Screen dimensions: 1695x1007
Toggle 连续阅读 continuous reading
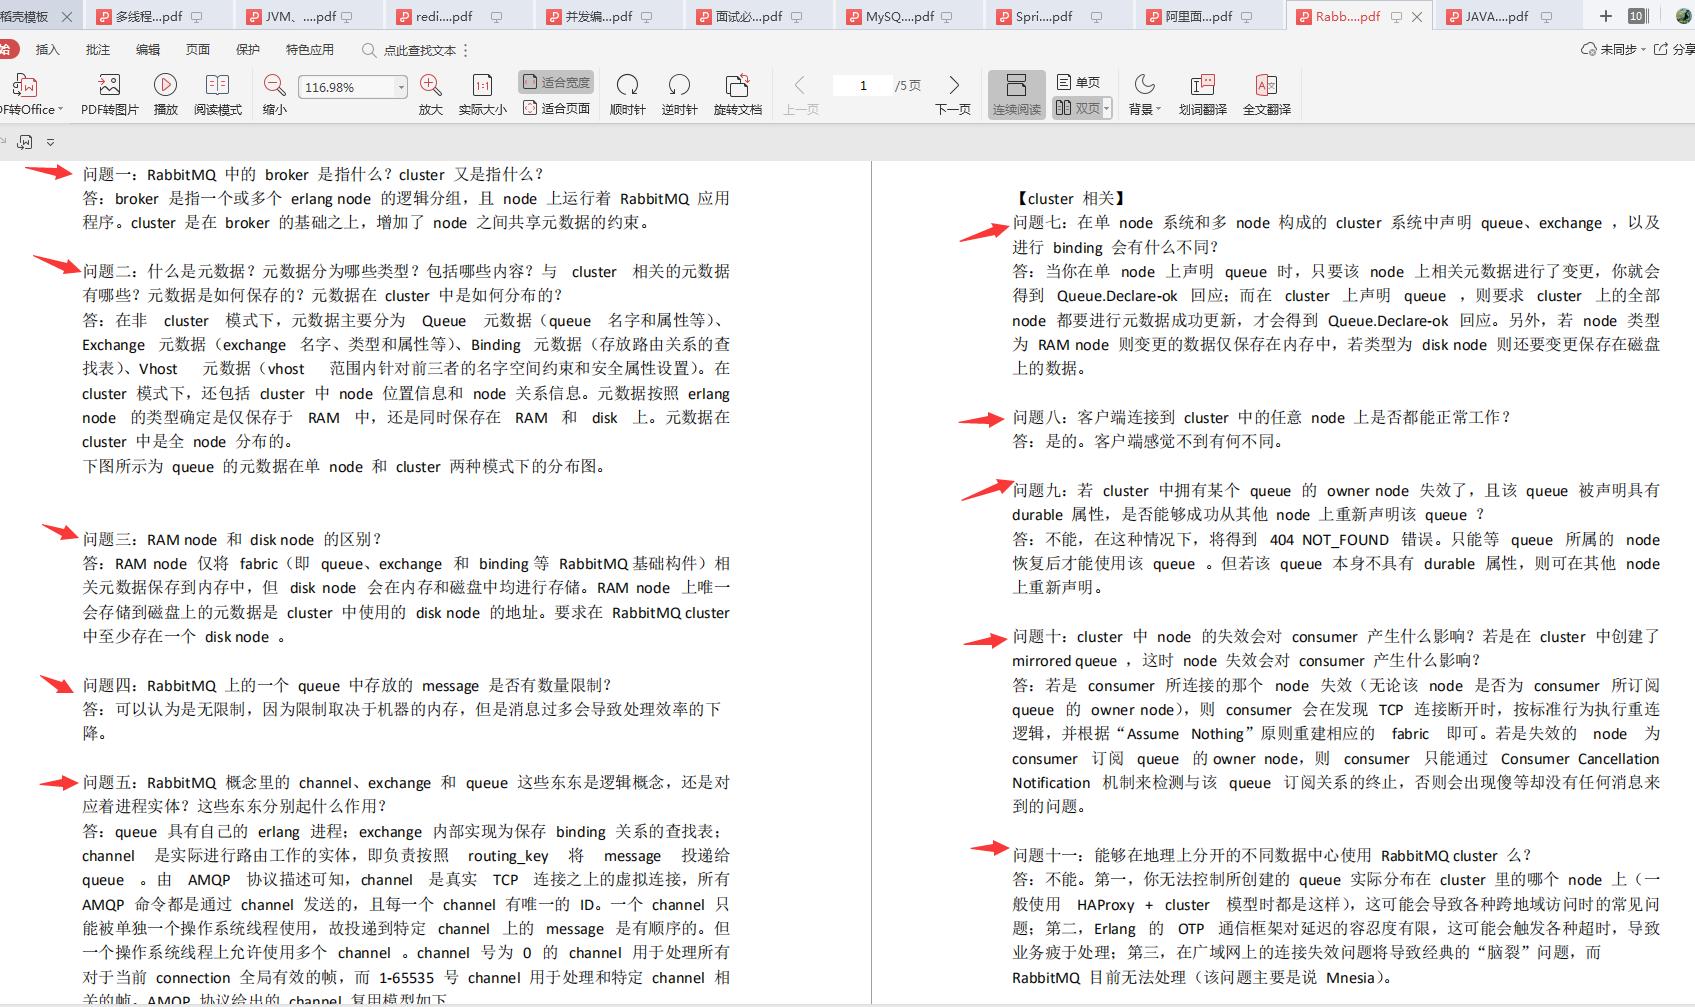1017,95
